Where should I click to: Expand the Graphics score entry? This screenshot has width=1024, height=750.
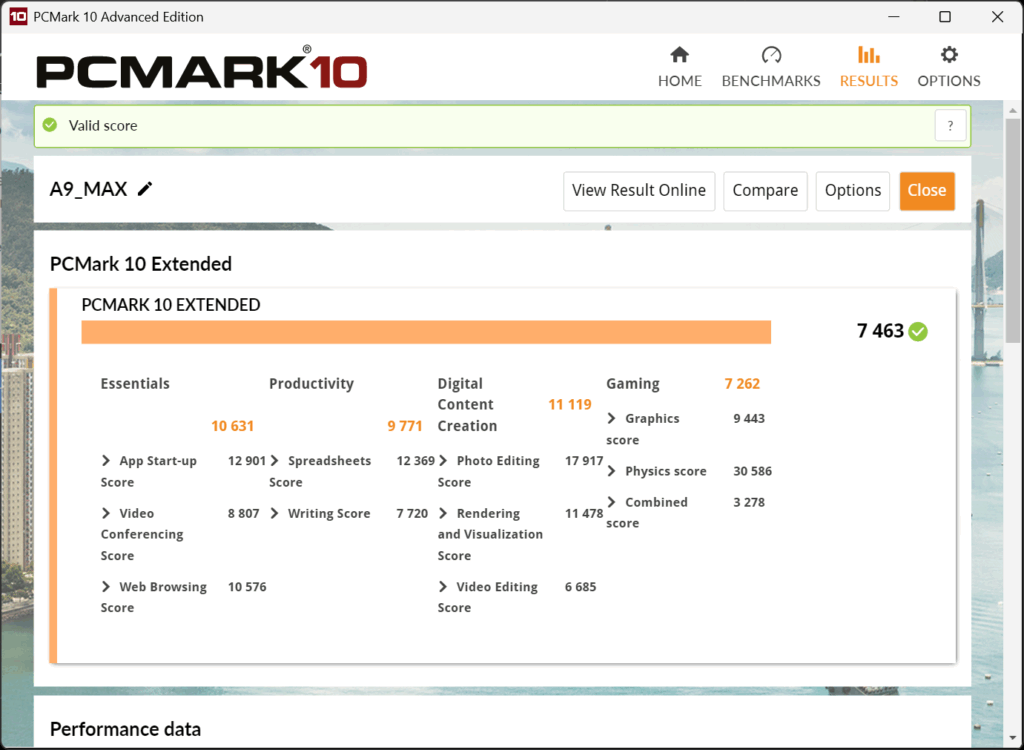click(612, 419)
